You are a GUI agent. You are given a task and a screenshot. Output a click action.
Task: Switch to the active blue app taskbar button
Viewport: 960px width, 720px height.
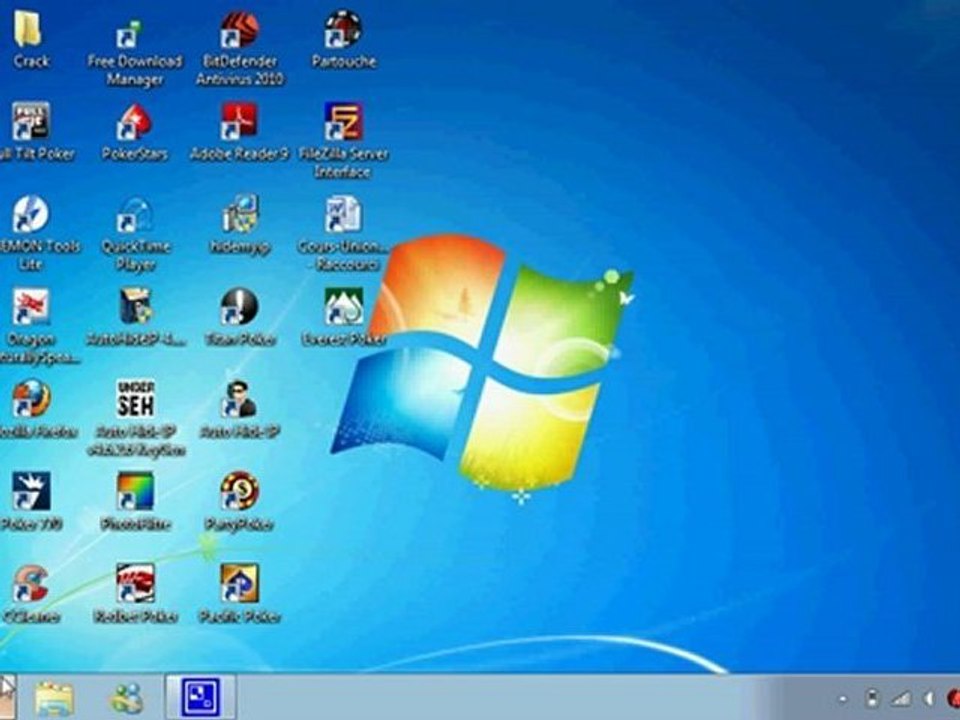tap(200, 697)
